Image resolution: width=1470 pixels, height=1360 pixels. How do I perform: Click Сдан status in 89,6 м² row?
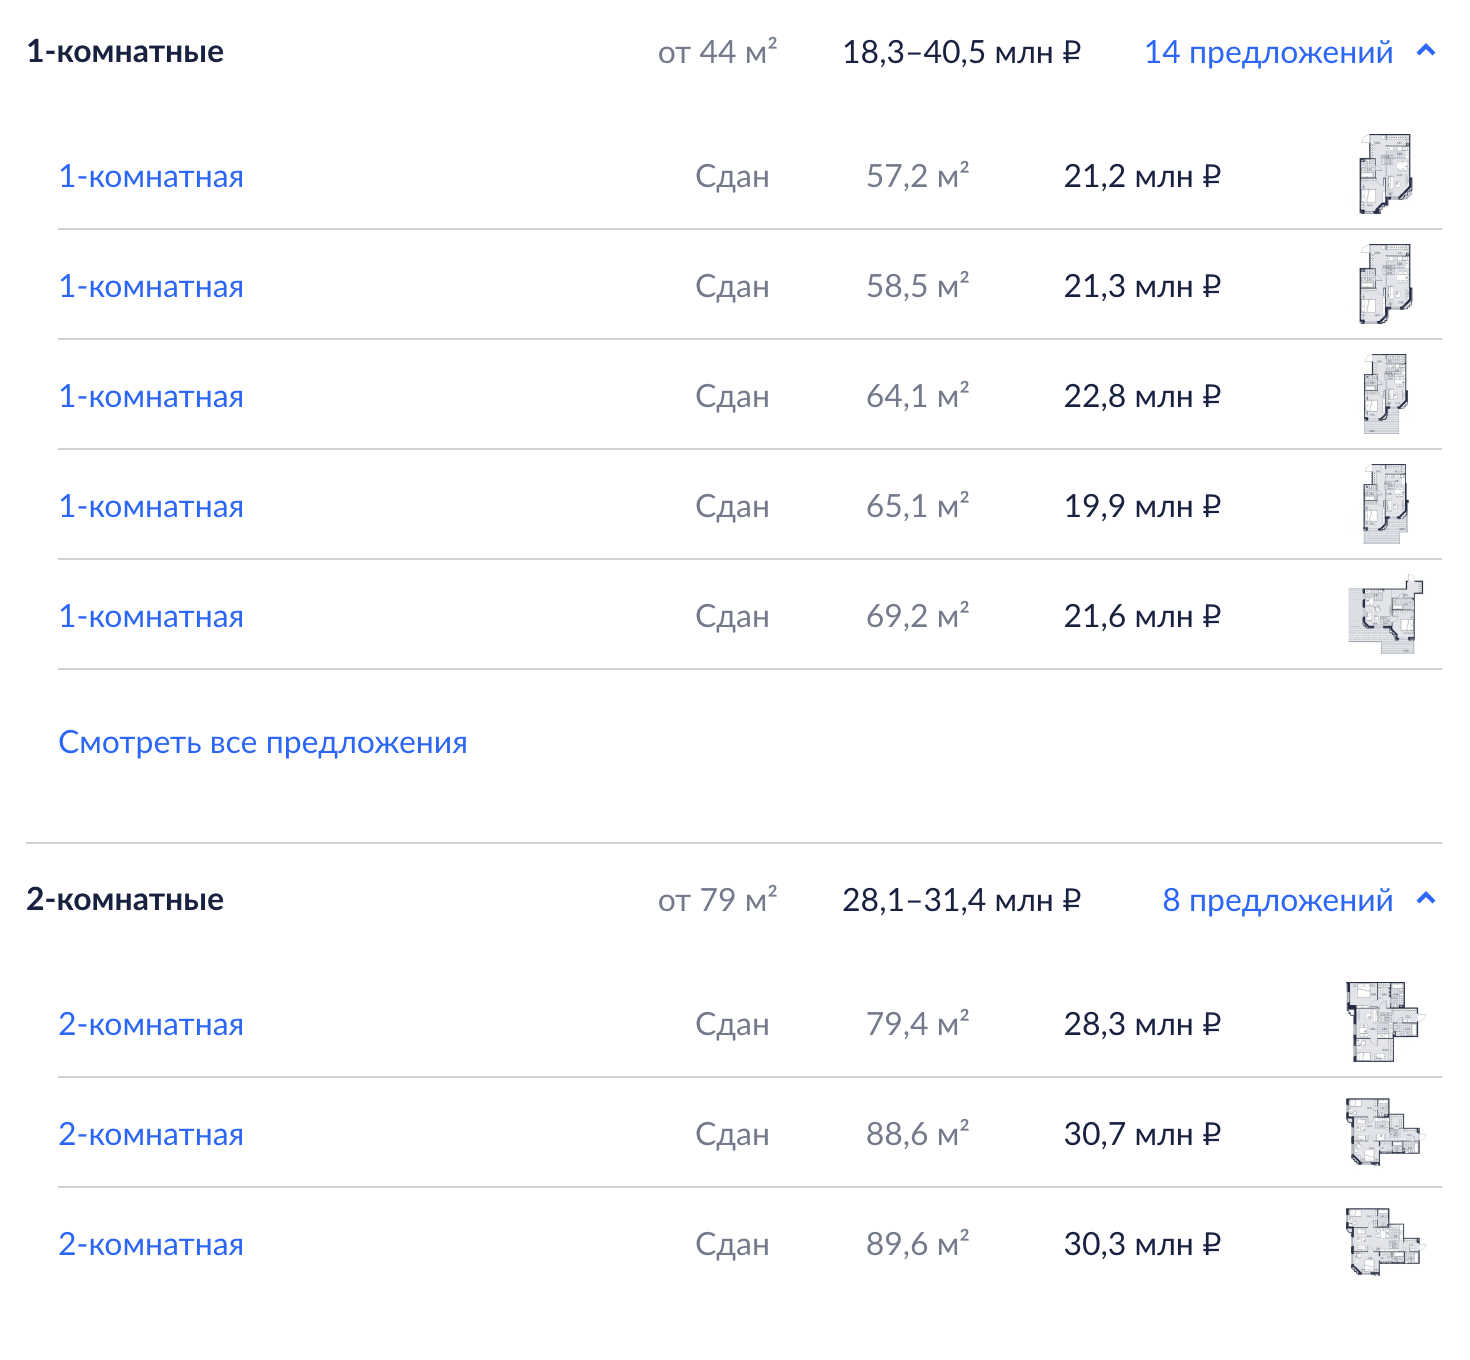click(733, 1244)
